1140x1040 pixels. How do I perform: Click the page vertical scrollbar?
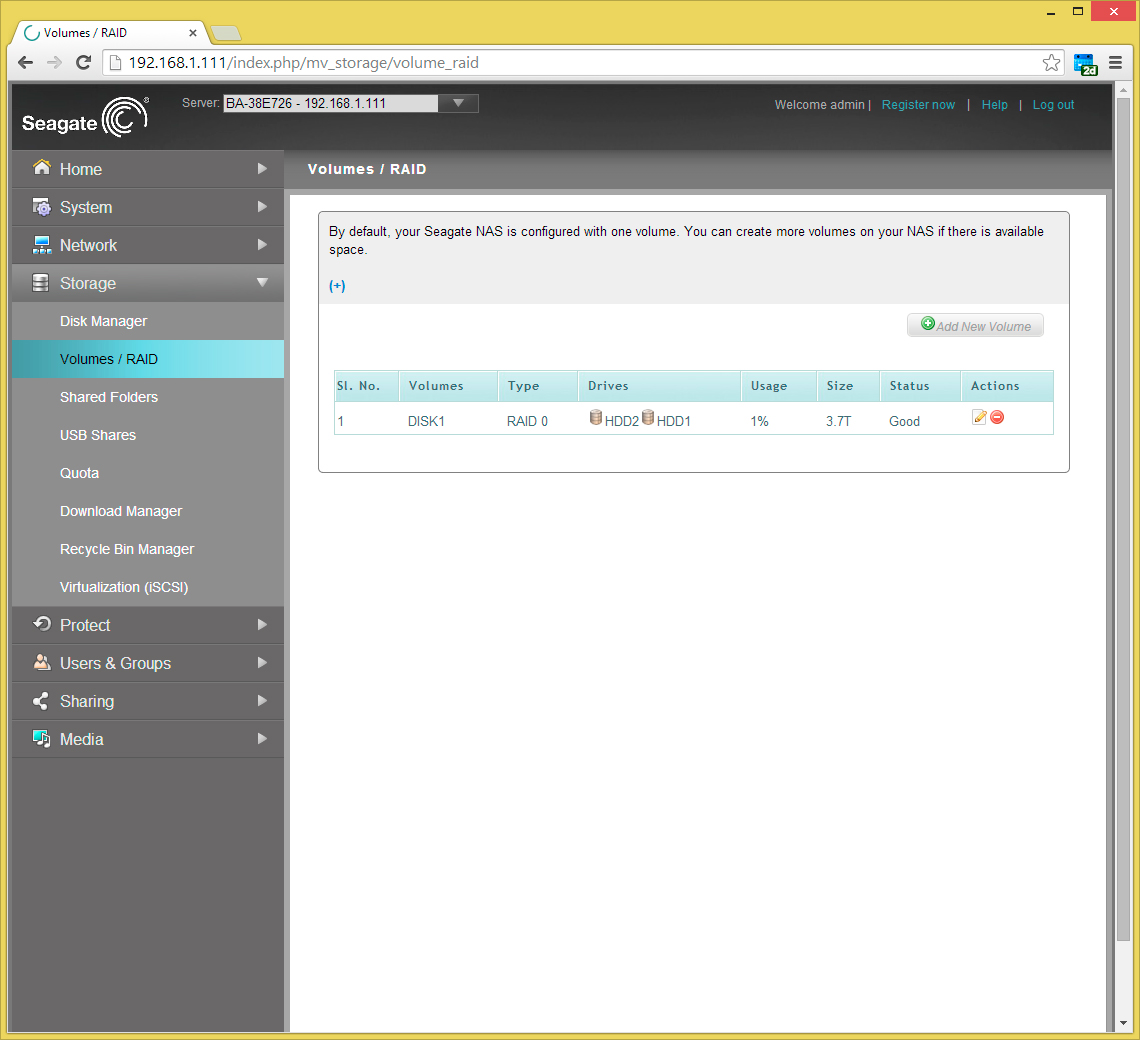pyautogui.click(x=1123, y=518)
